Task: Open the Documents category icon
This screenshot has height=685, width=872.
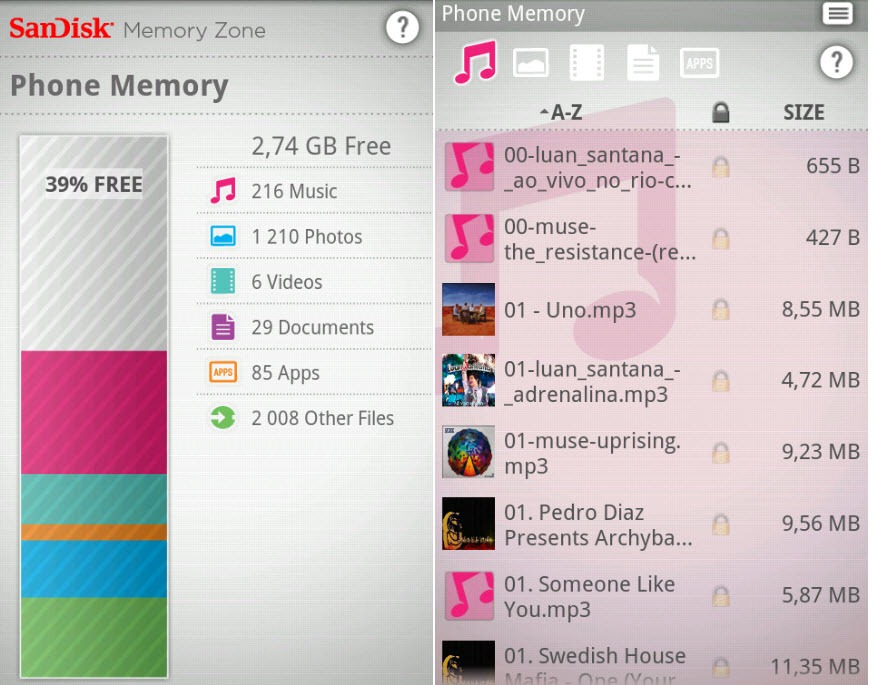Action: click(643, 63)
